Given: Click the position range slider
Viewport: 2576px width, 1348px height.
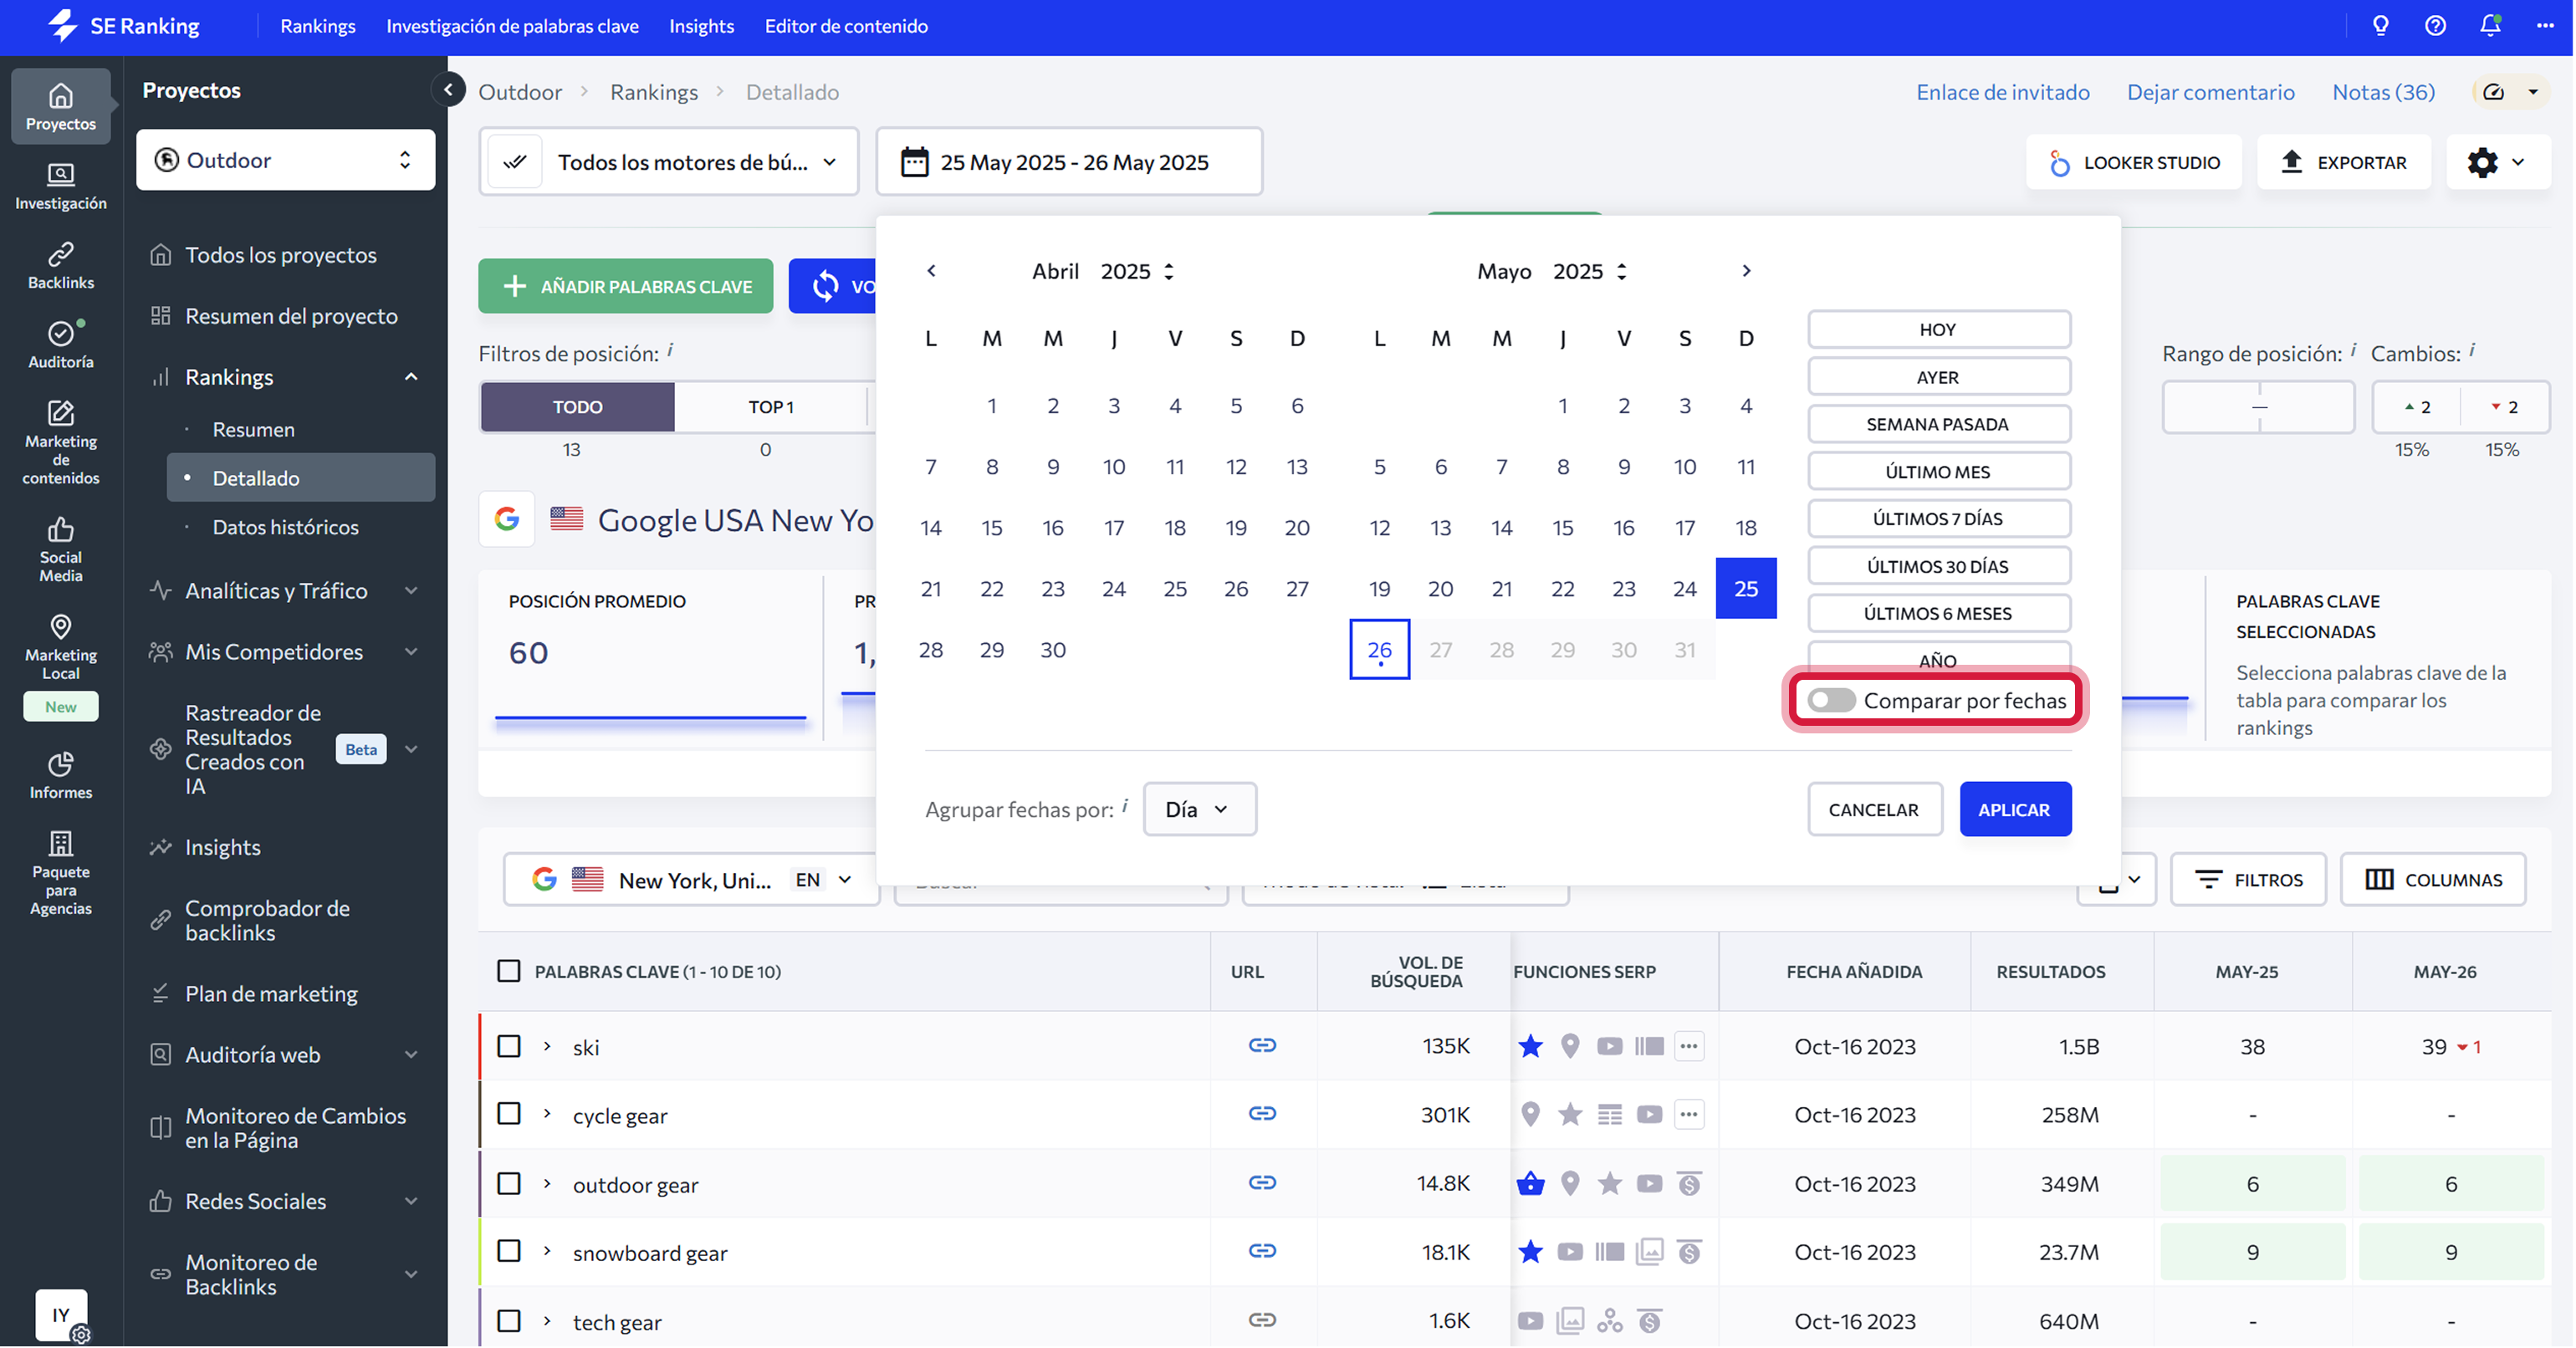Looking at the screenshot, I should click(x=2259, y=407).
